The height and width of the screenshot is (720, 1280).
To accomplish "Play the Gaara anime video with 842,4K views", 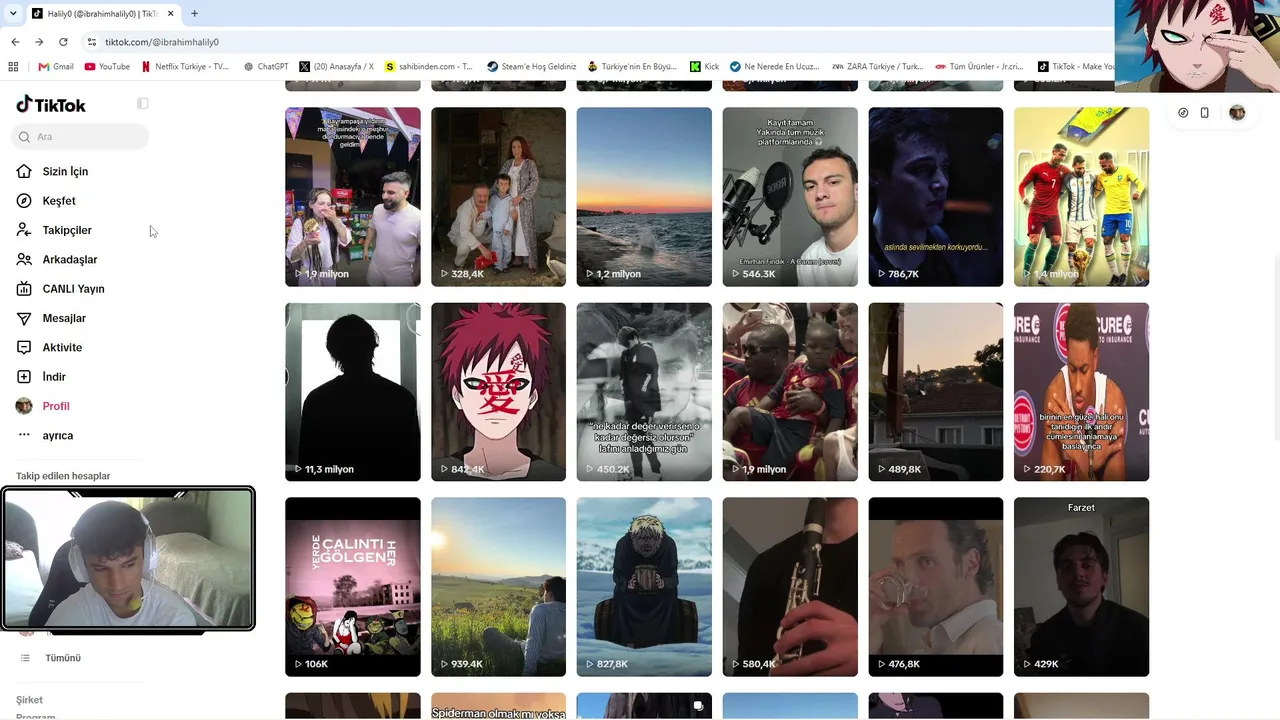I will click(x=498, y=392).
